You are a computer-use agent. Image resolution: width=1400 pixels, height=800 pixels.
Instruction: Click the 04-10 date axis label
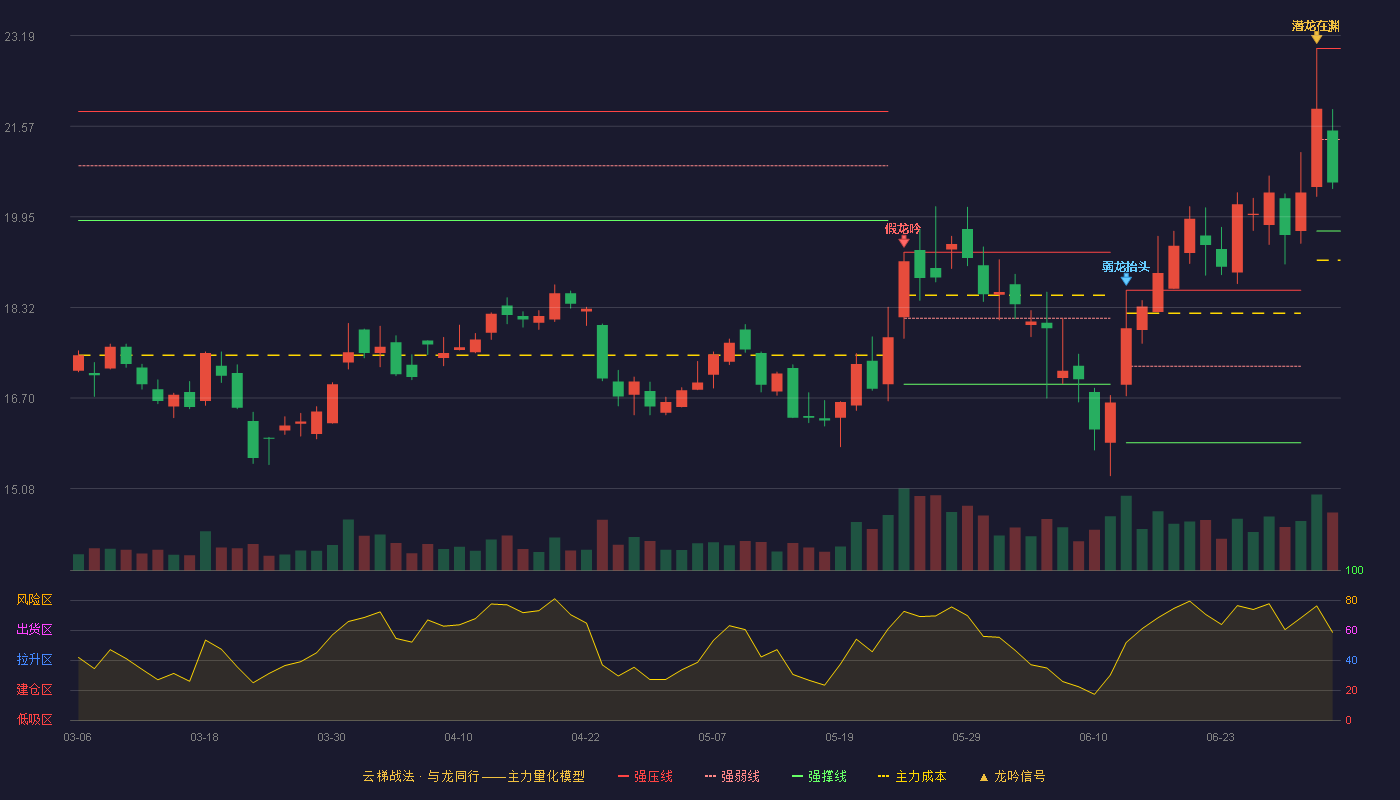(x=458, y=737)
